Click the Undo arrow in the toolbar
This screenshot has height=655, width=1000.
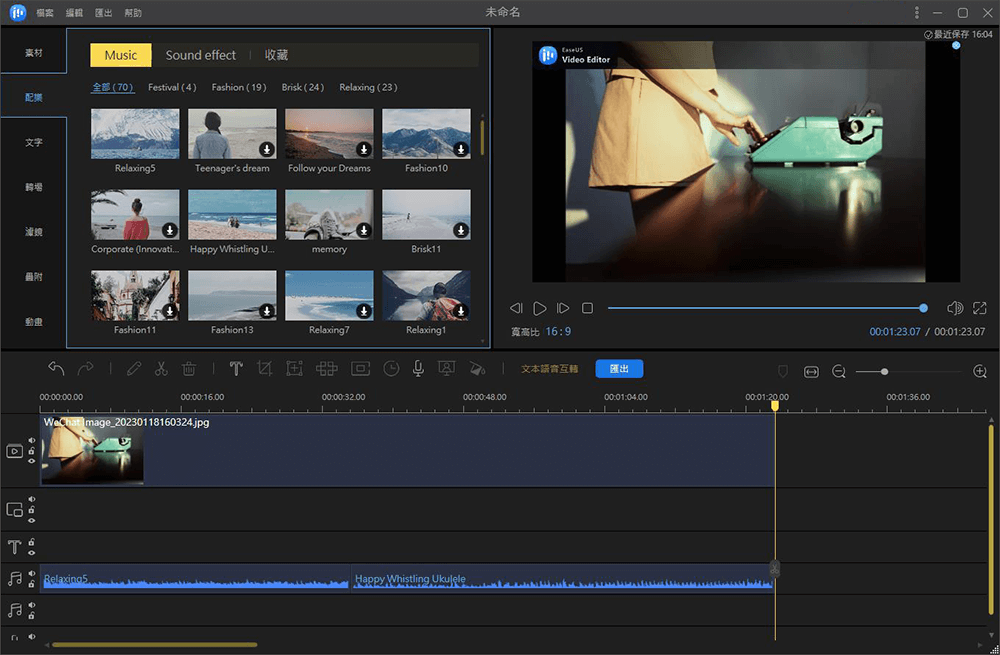click(x=57, y=369)
